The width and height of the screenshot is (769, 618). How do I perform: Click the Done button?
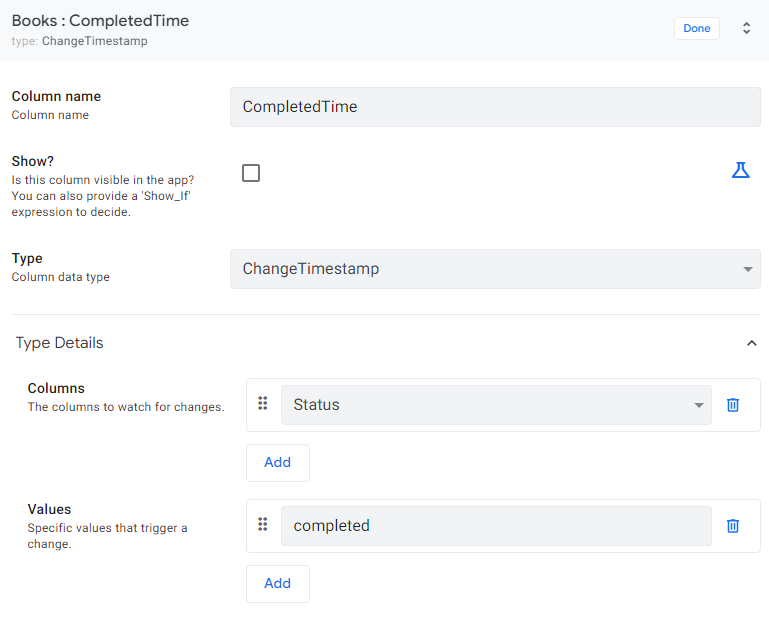696,28
